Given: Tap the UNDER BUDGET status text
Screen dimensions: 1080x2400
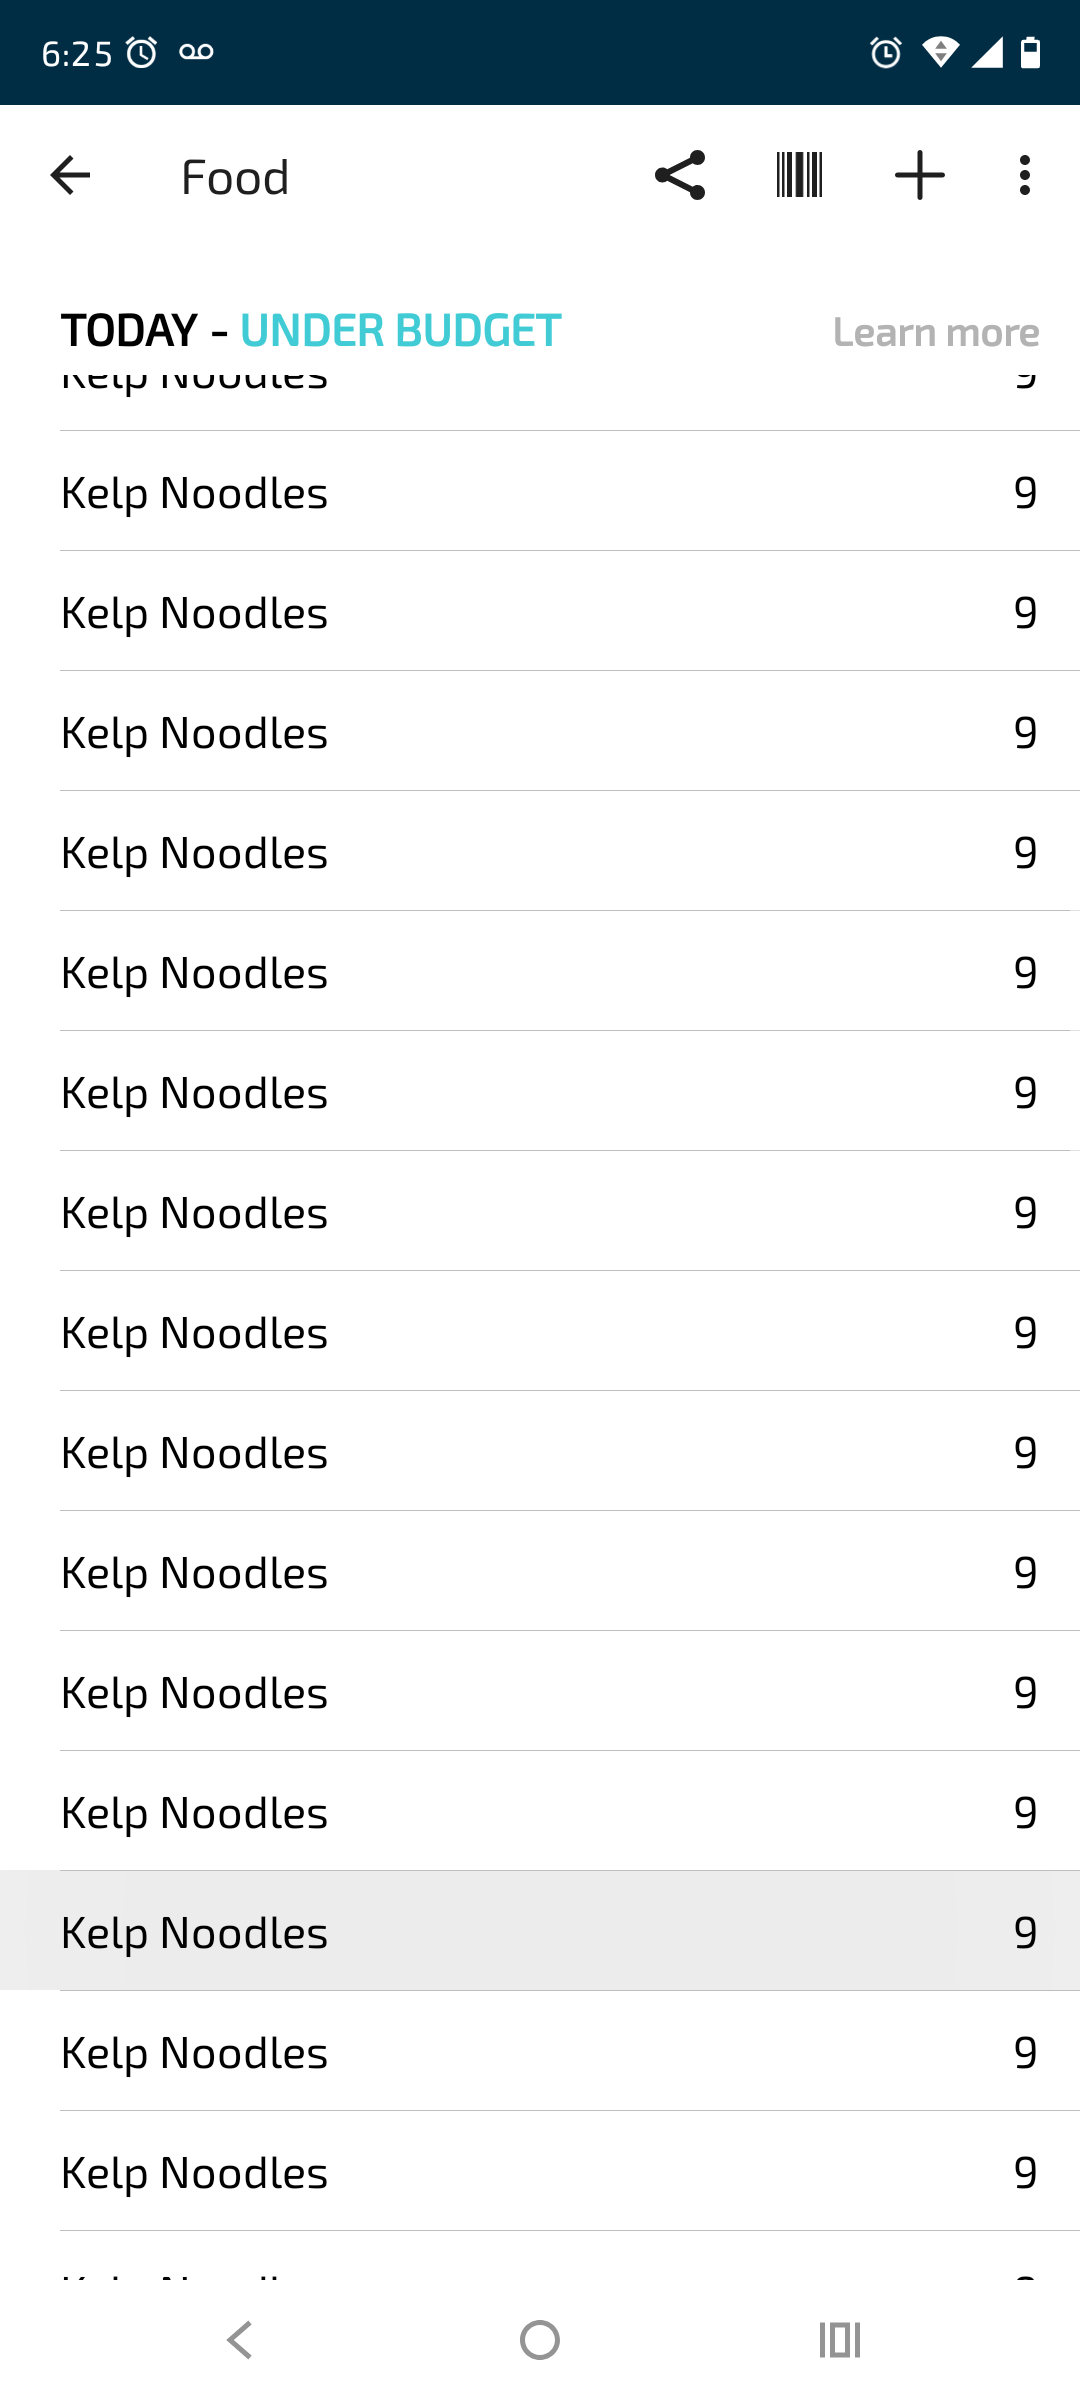Looking at the screenshot, I should [400, 331].
